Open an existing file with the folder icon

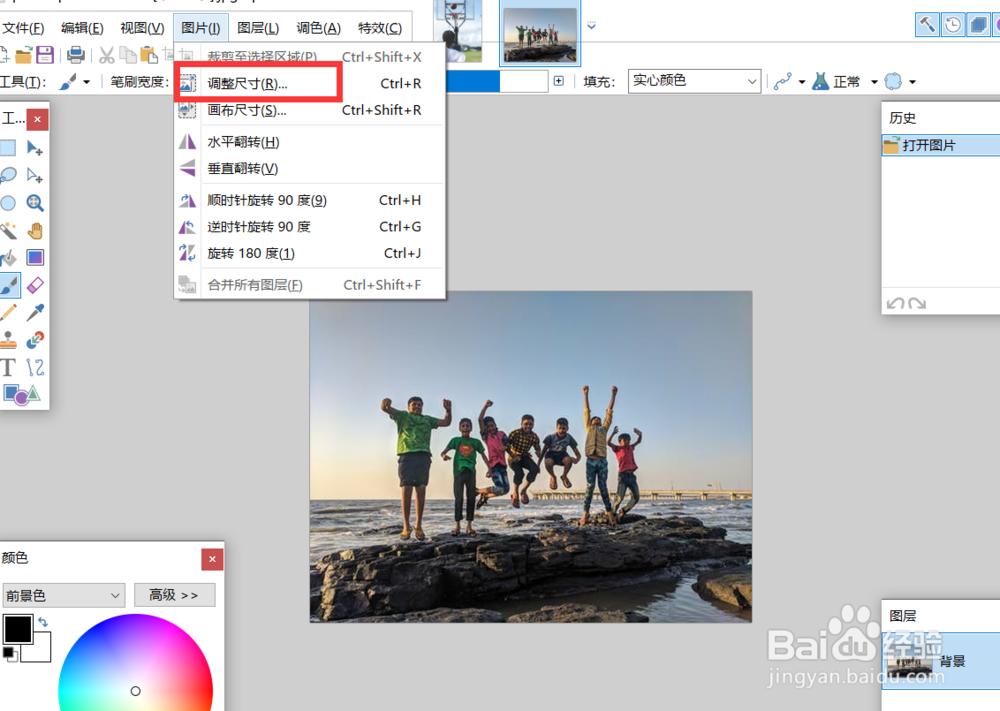pyautogui.click(x=24, y=55)
